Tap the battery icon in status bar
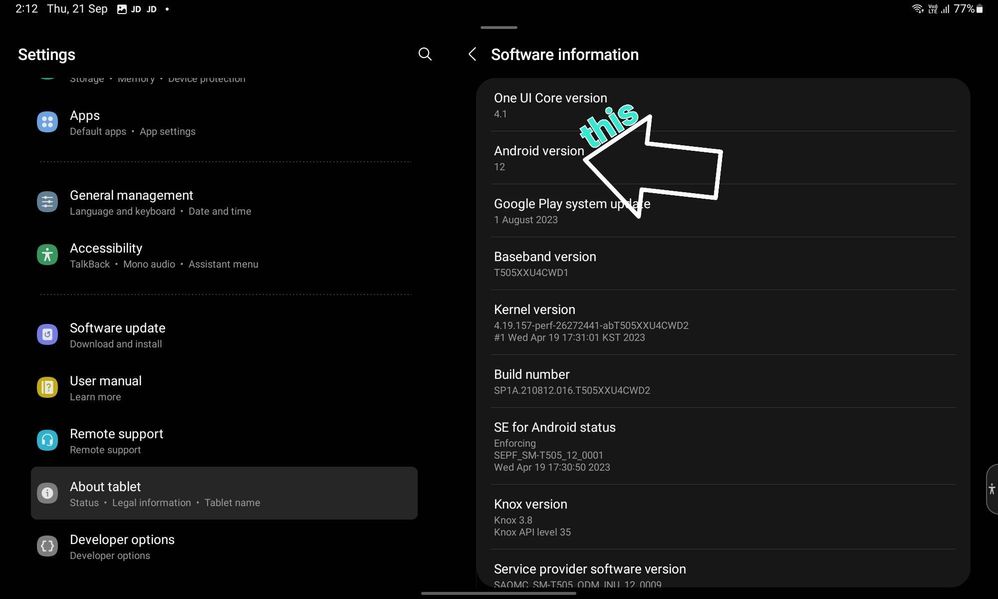 (980, 9)
